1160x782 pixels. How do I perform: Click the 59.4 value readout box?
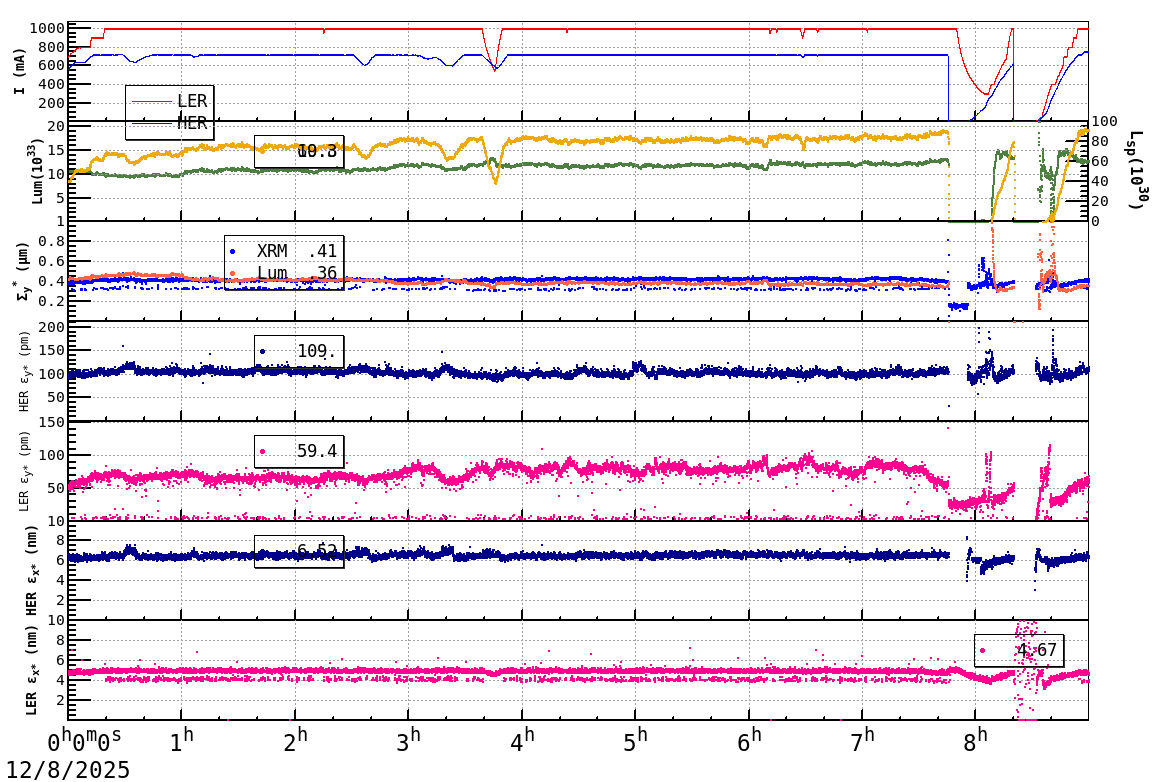(x=300, y=452)
